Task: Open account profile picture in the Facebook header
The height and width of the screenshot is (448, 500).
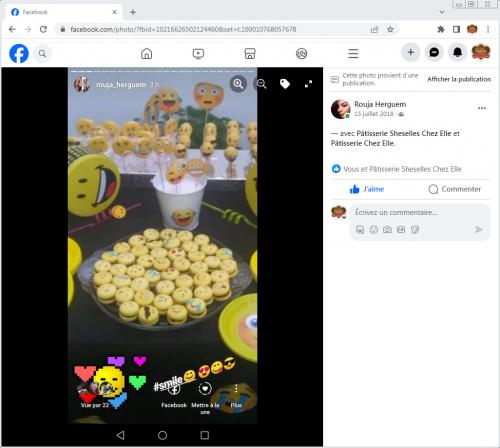Action: pos(481,52)
